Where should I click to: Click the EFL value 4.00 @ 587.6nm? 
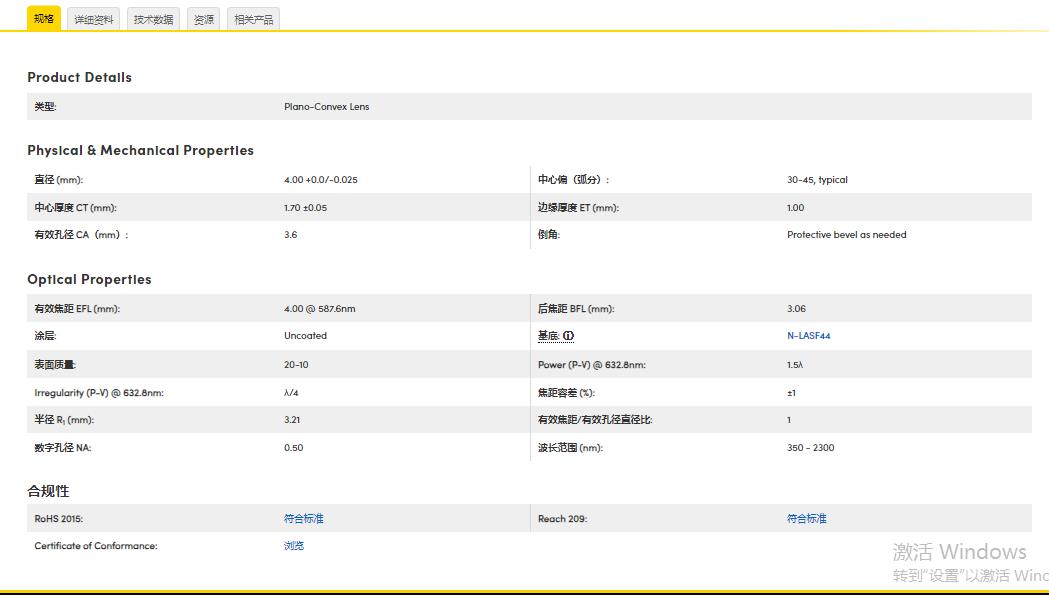coord(319,309)
